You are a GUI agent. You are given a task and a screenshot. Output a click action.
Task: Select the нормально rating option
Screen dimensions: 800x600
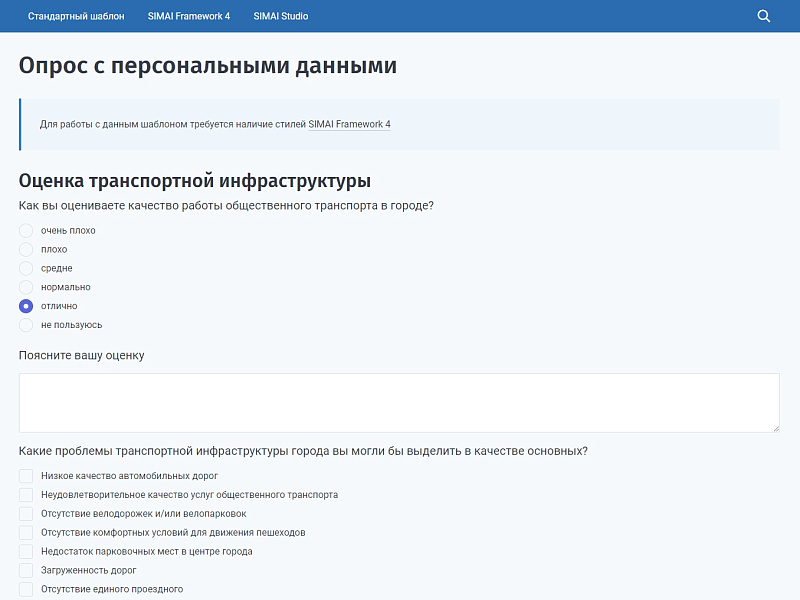pyautogui.click(x=25, y=287)
